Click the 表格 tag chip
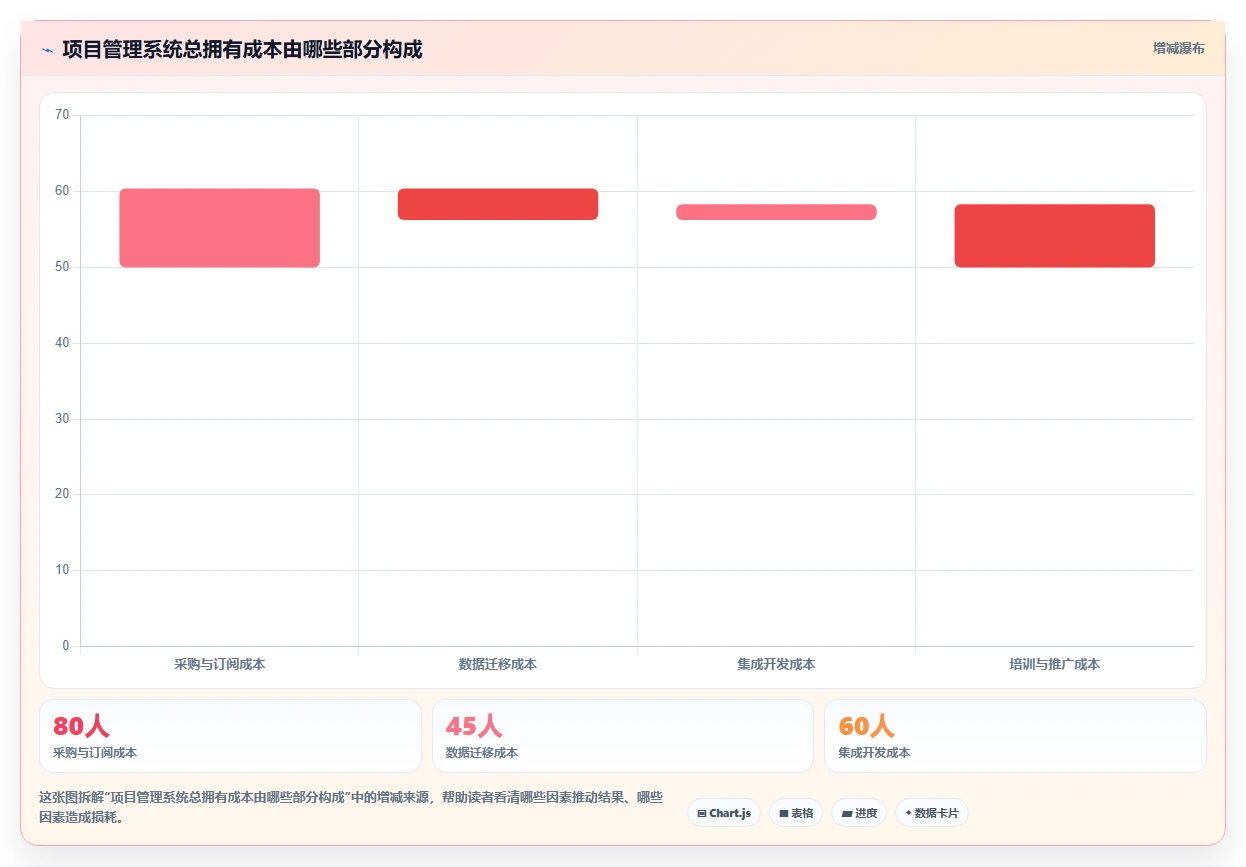 (x=796, y=813)
